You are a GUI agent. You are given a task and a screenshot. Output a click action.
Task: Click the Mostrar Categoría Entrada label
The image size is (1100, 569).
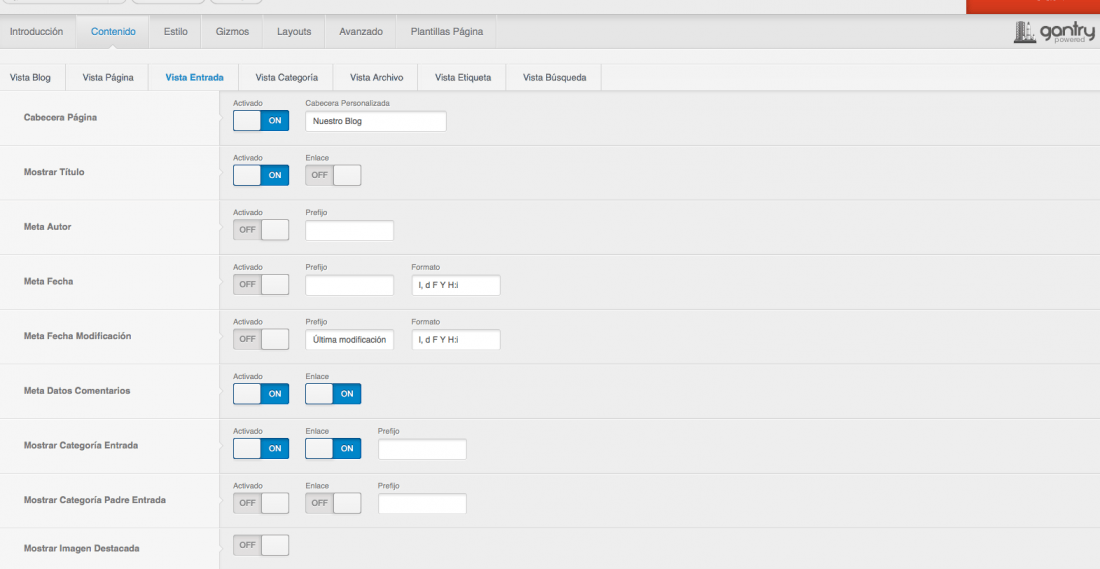(81, 446)
